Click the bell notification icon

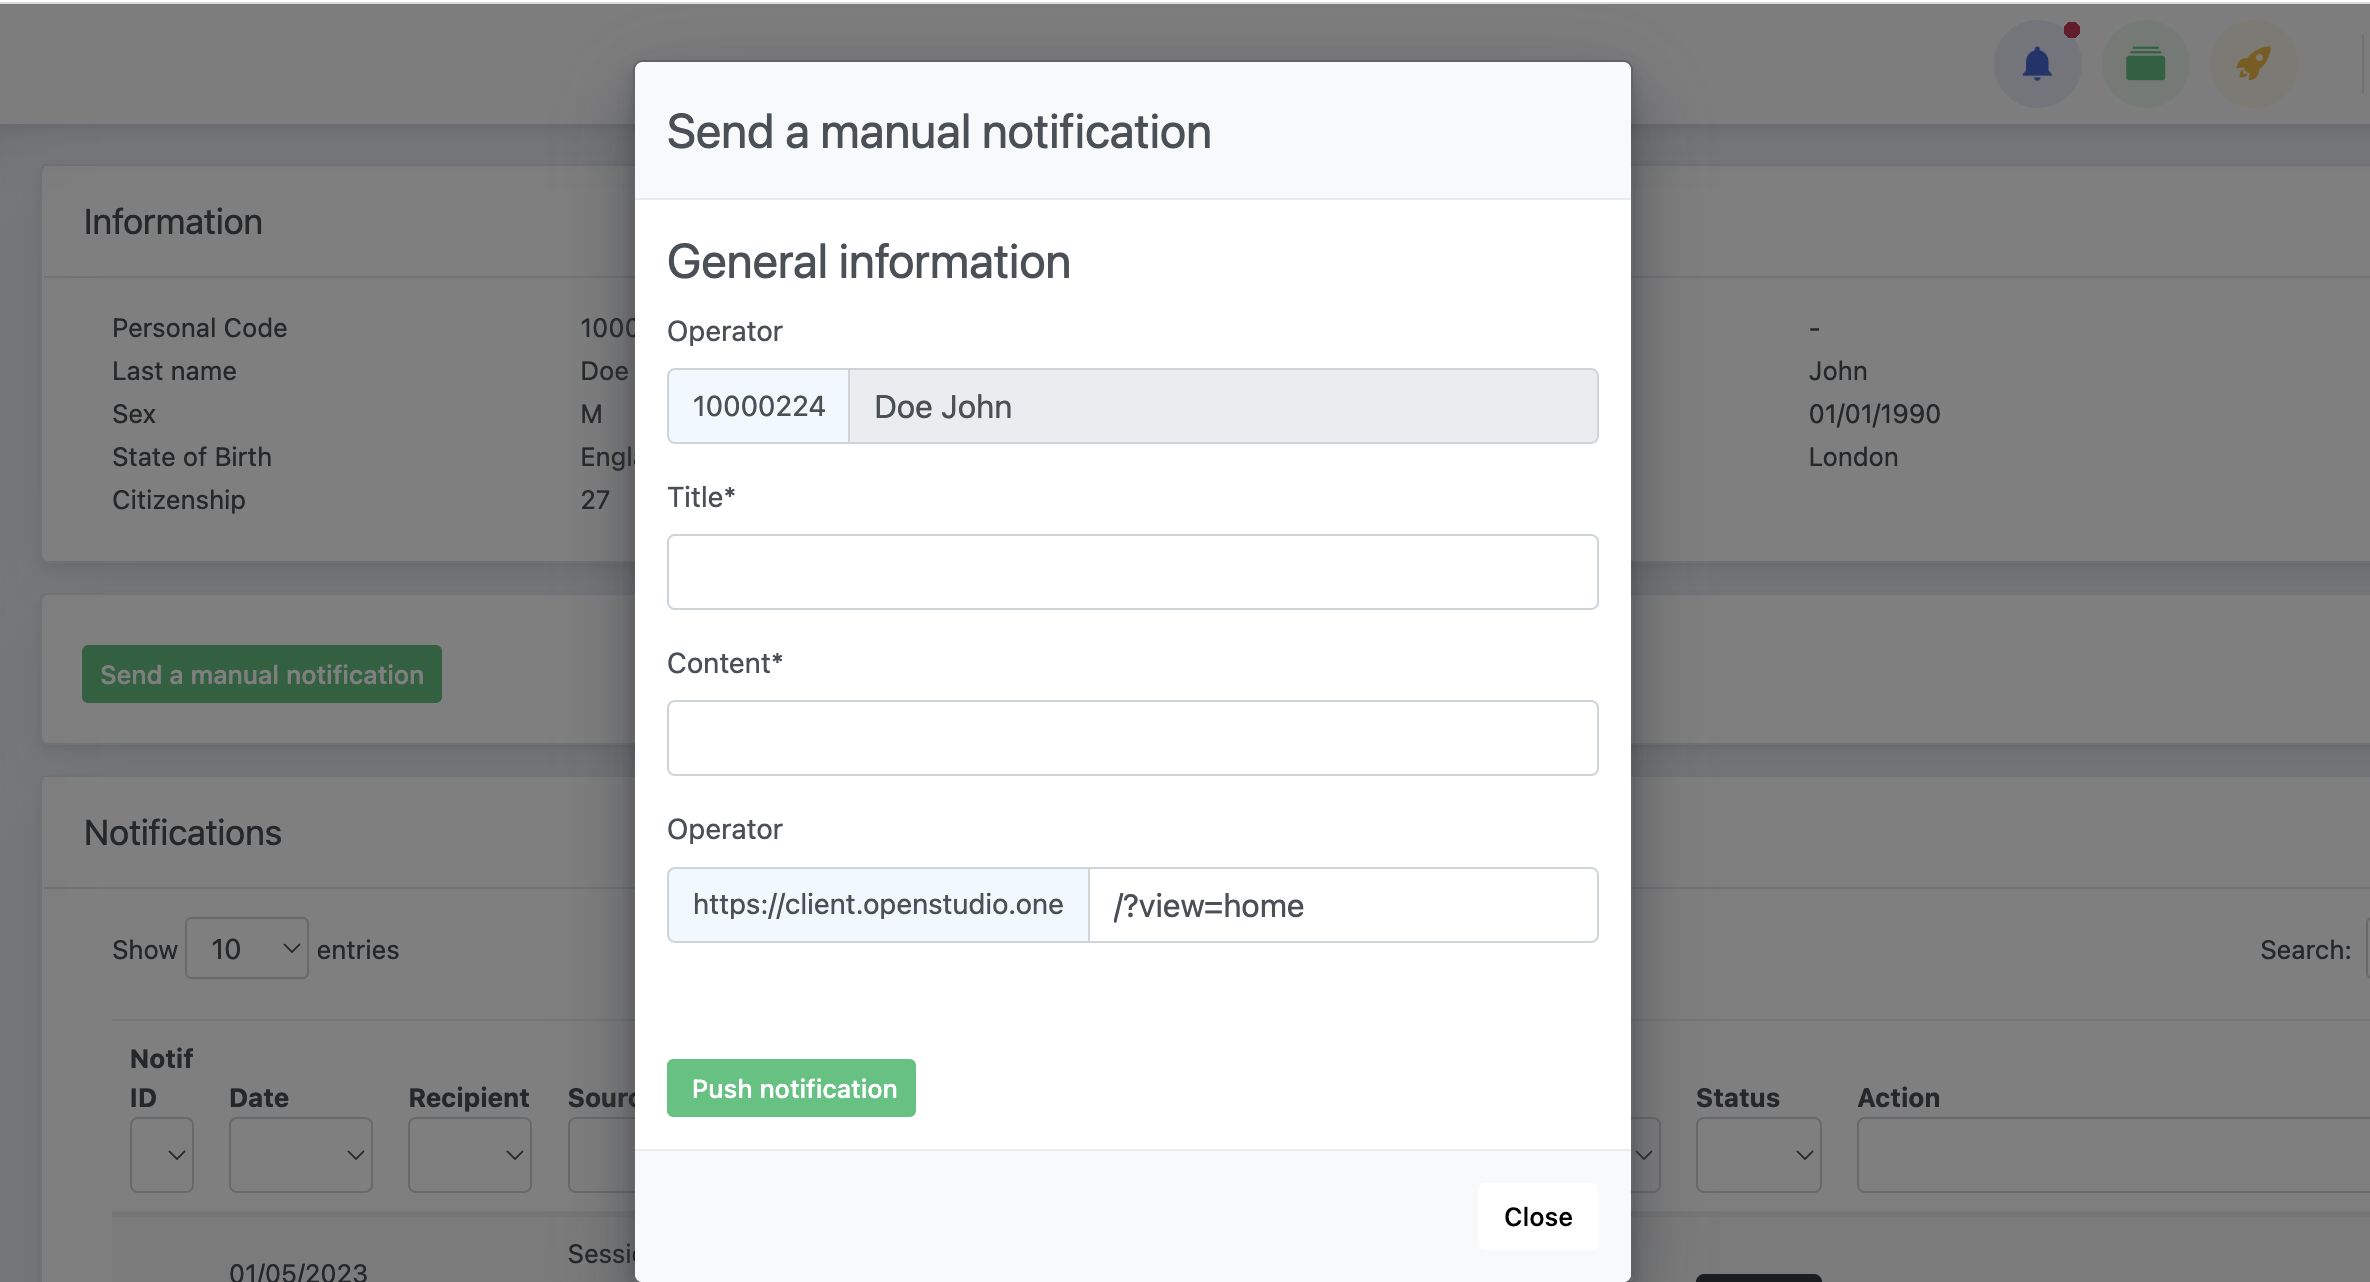coord(2035,63)
